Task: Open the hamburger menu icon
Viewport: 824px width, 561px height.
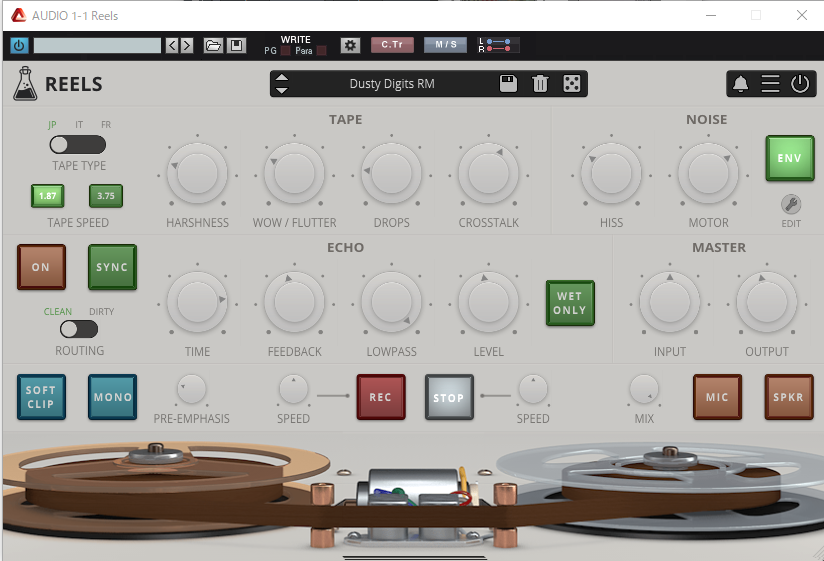Action: pos(770,84)
